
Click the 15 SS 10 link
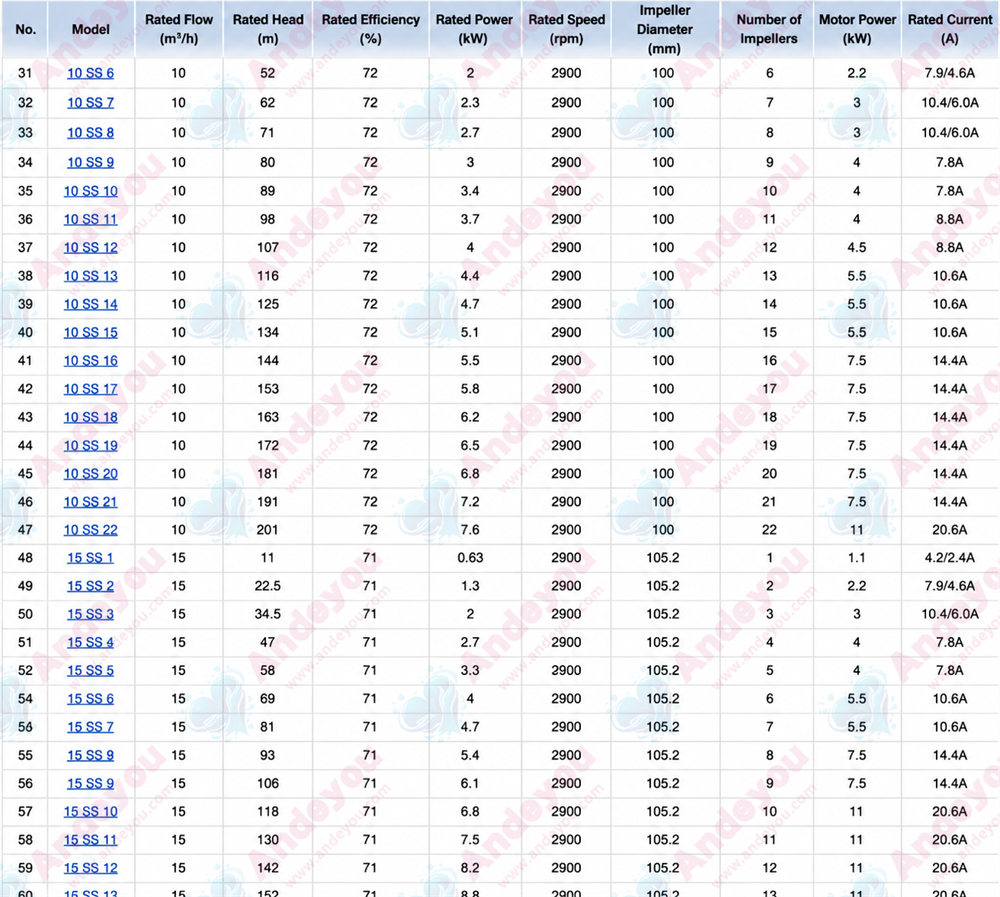91,812
